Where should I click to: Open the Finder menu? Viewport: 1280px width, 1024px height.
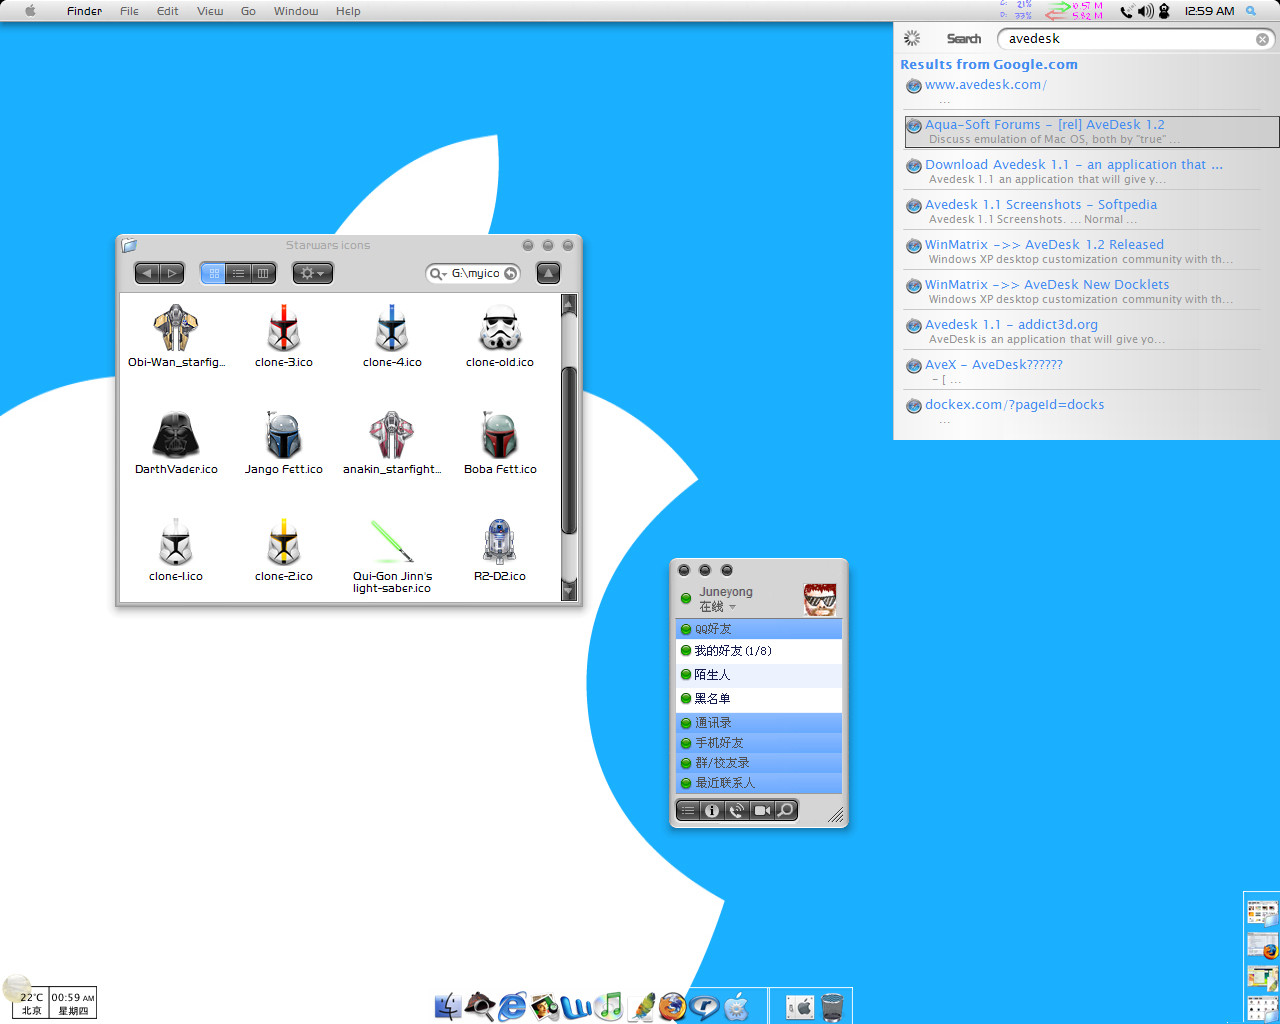coord(85,11)
